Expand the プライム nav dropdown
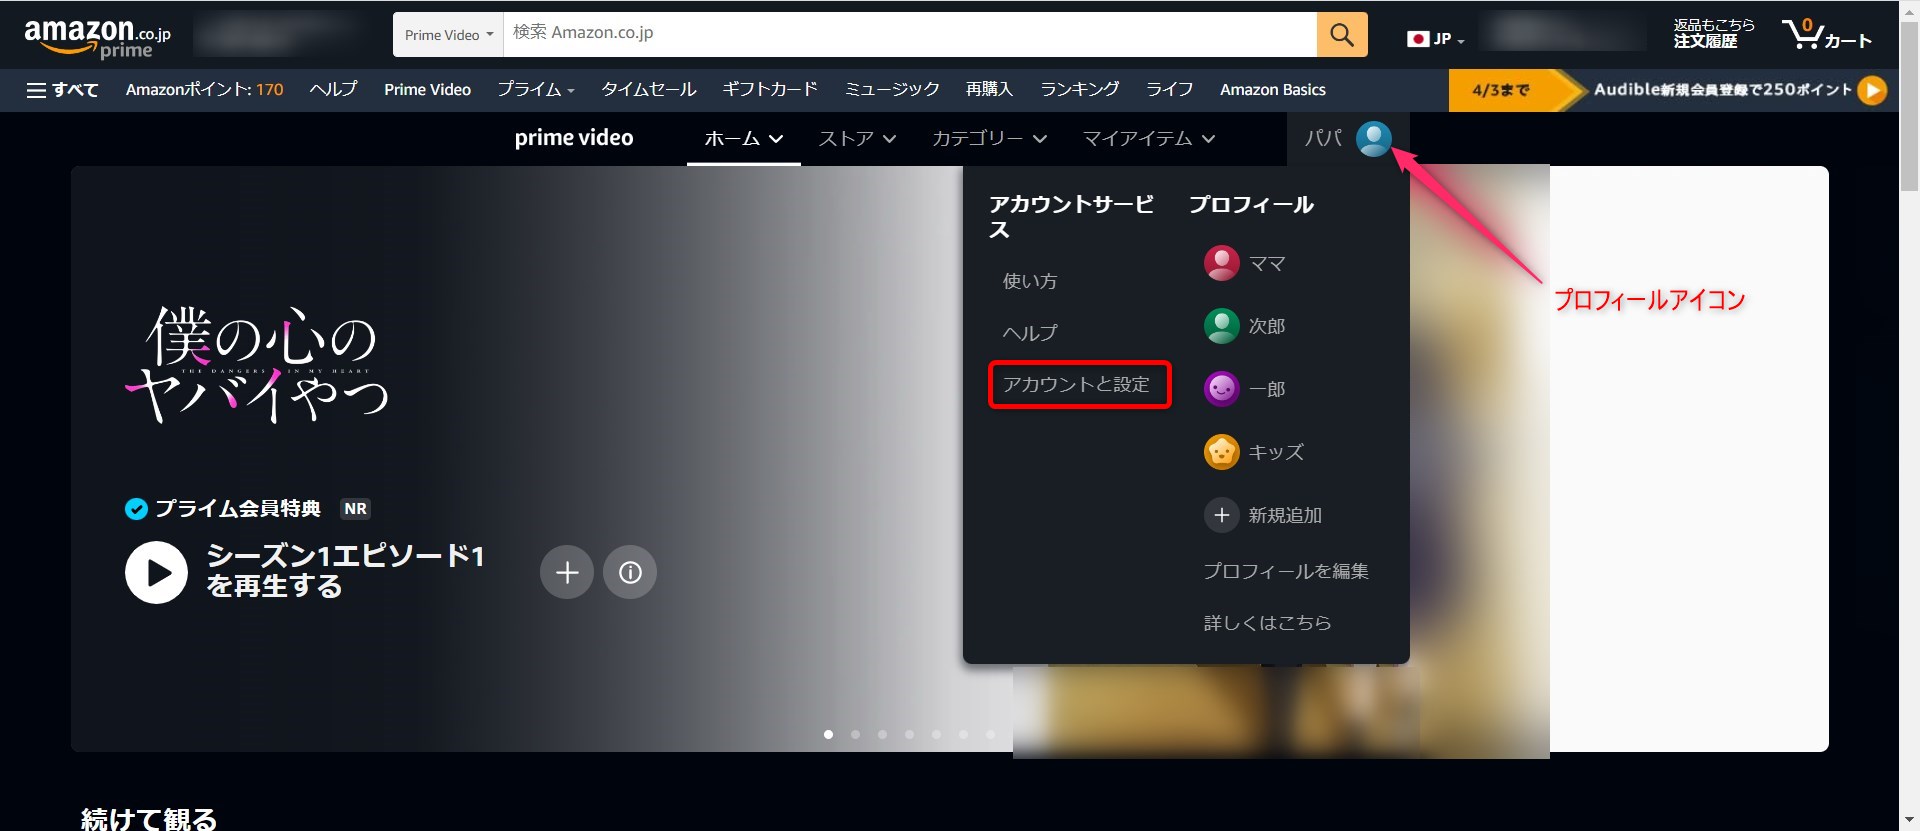 point(536,90)
